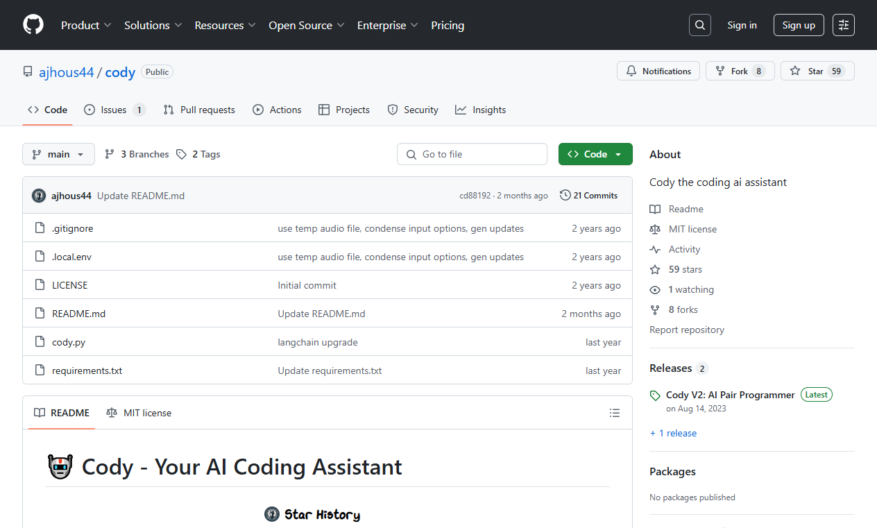
Task: Click the Go to file search field
Action: click(472, 154)
